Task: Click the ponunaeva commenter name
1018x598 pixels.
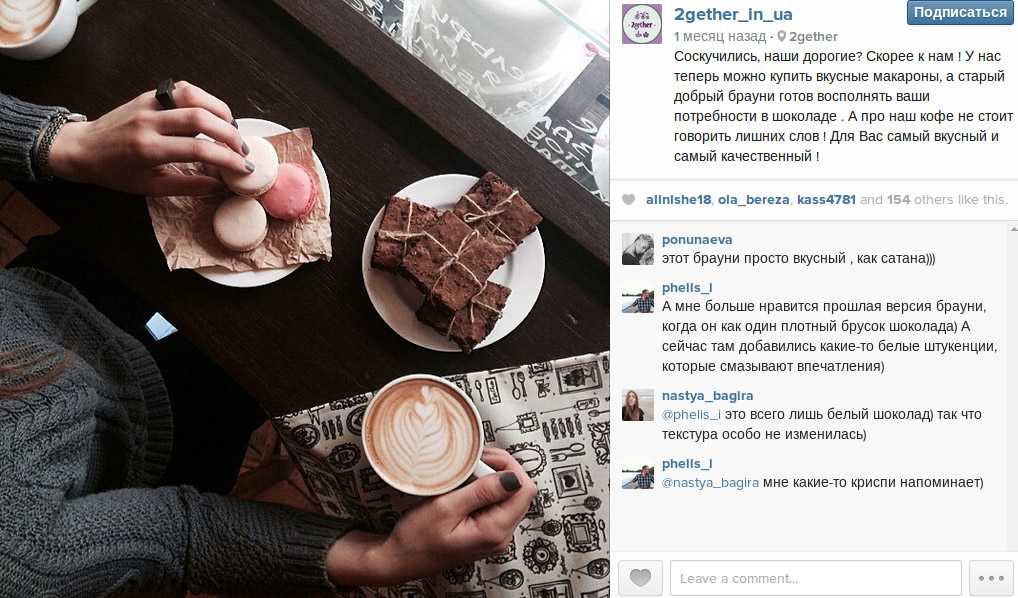Action: tap(697, 240)
